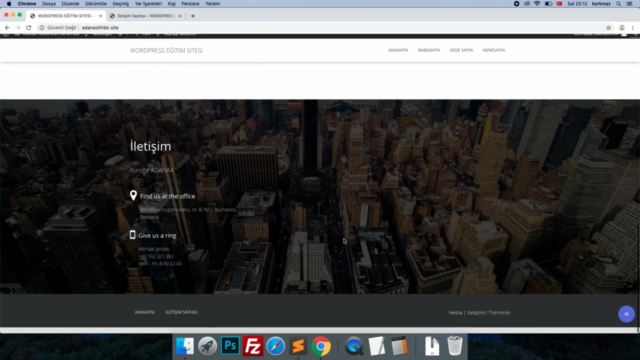This screenshot has width=640, height=360.
Task: Open the BABASAYFA menu link
Action: pos(429,50)
